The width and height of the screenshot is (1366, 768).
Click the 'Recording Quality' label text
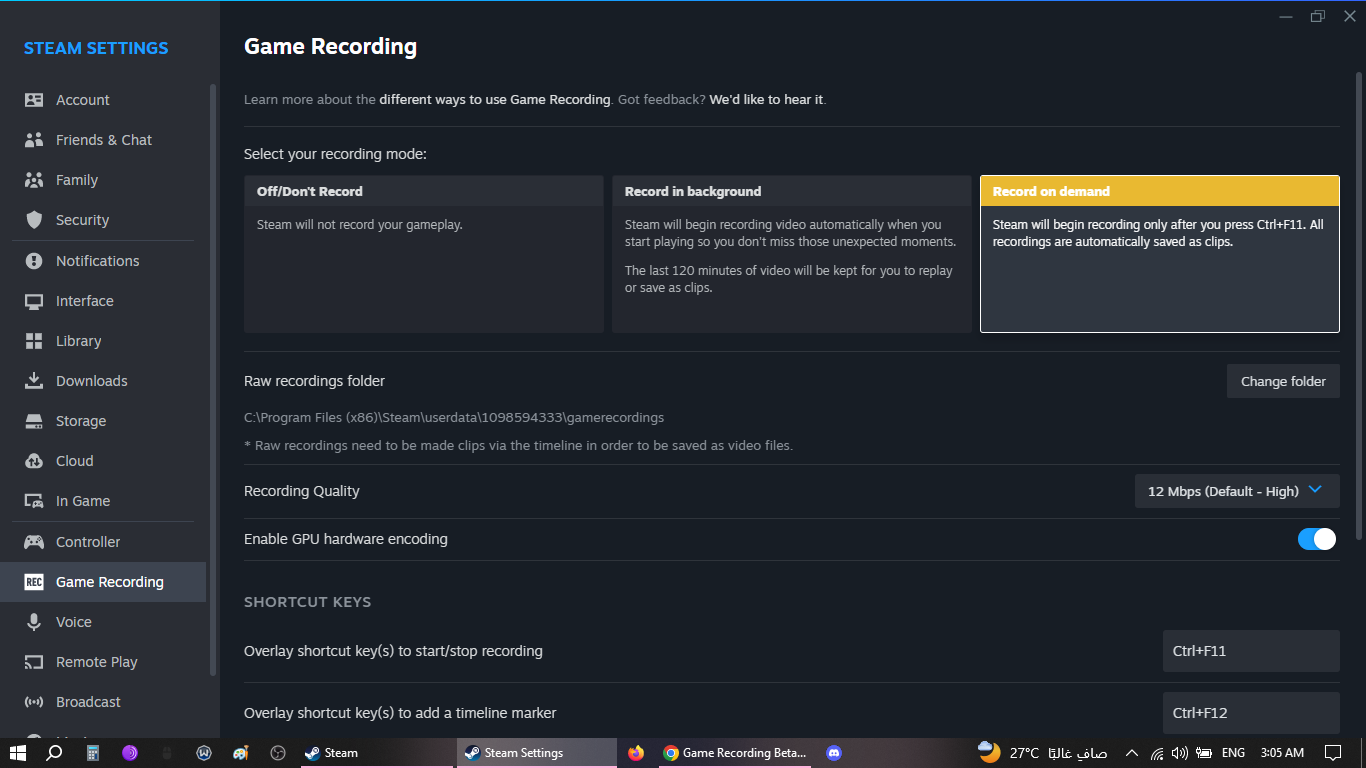pyautogui.click(x=301, y=491)
